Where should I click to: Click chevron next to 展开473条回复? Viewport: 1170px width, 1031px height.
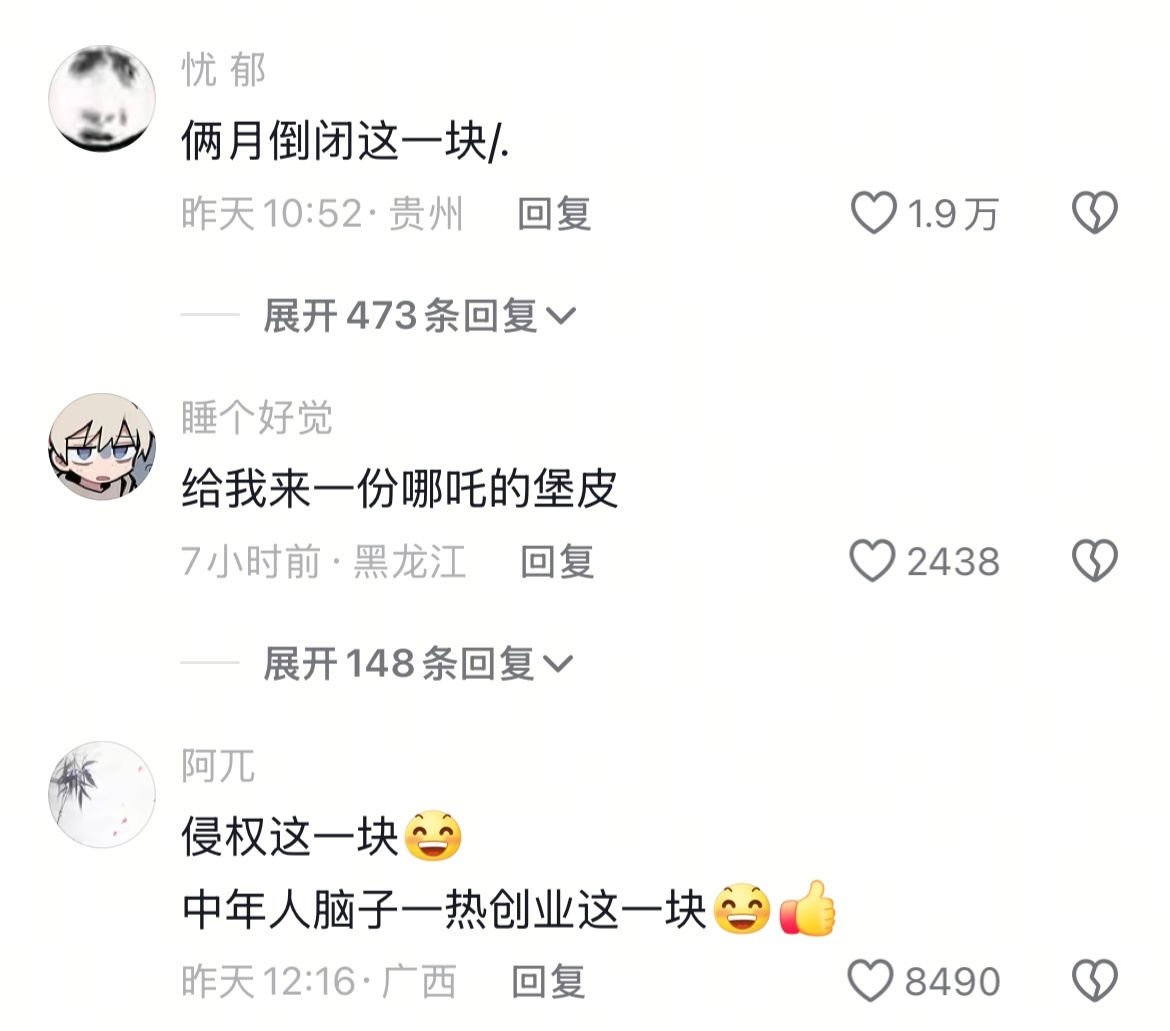tap(560, 317)
